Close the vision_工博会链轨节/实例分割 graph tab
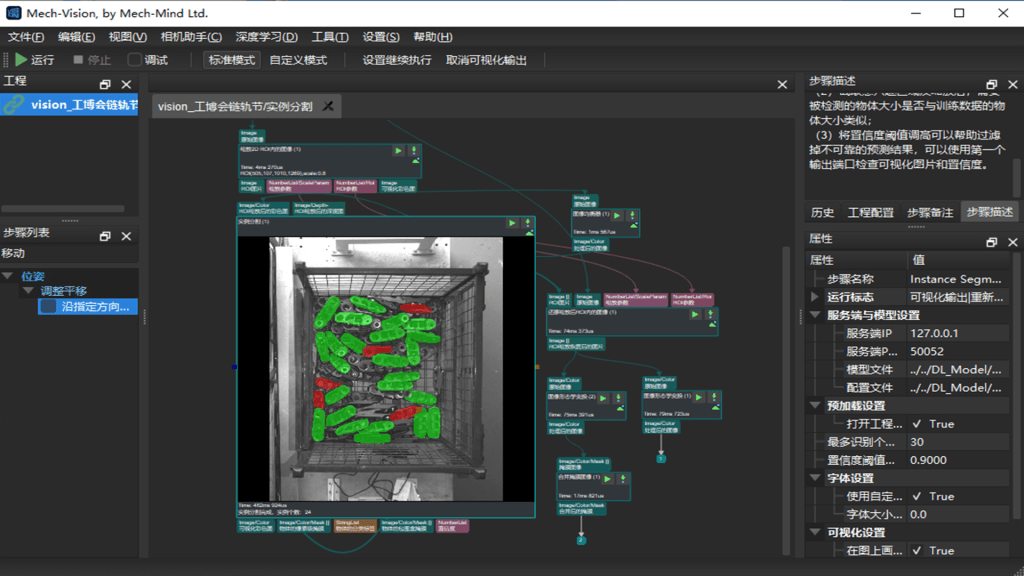1024x576 pixels. pyautogui.click(x=327, y=106)
